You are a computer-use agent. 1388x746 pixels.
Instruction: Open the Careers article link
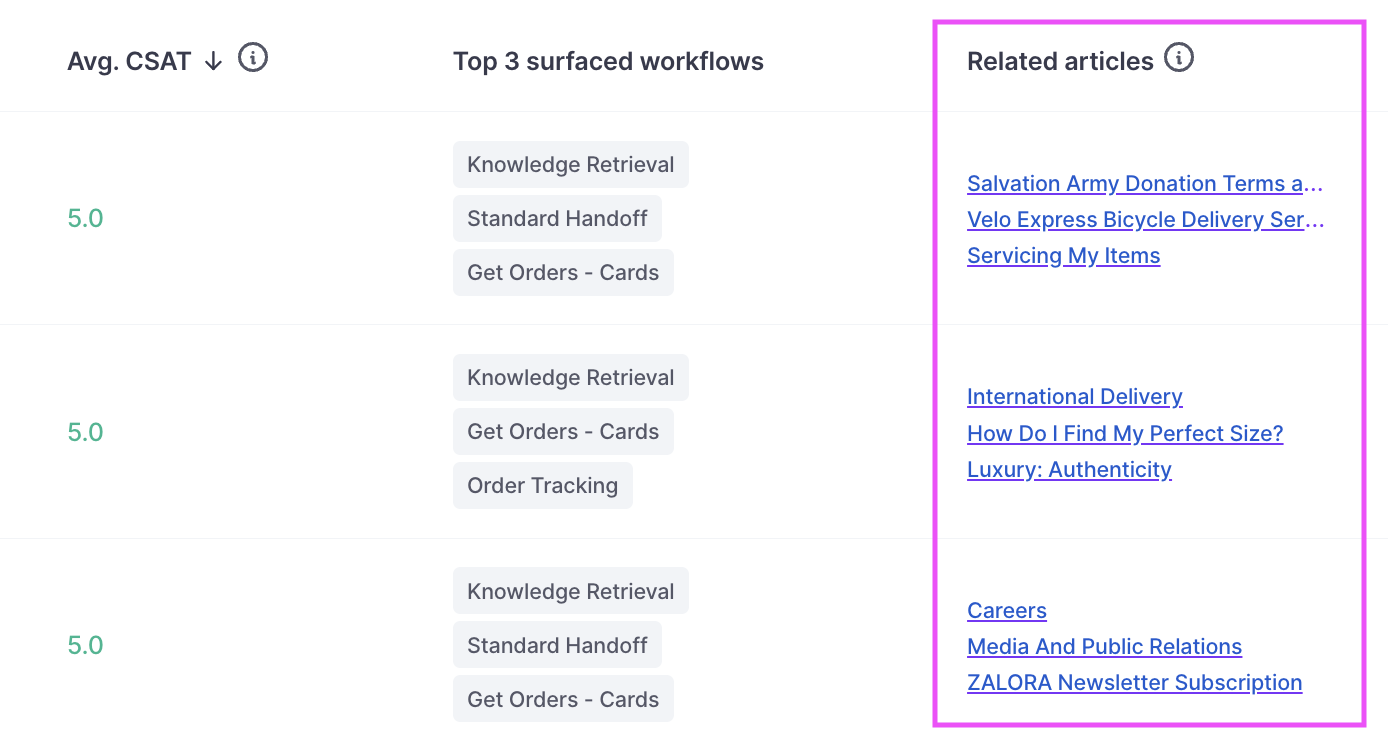click(1007, 610)
